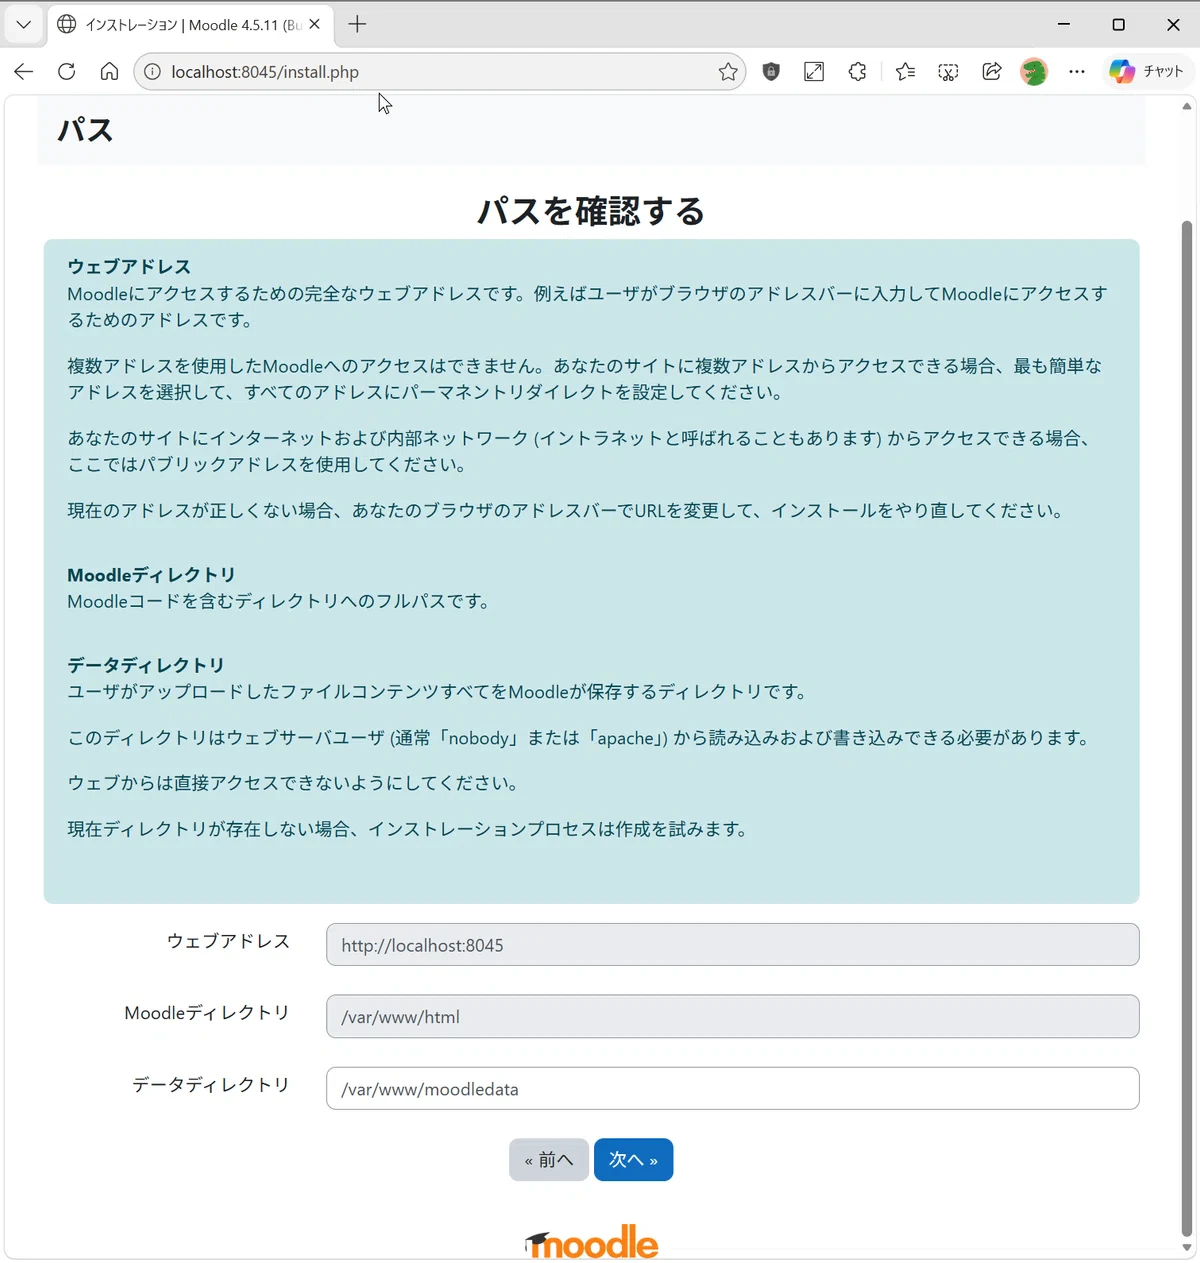Click the bold ウェブアドレス heading in the info box
Image resolution: width=1200 pixels, height=1263 pixels.
click(x=129, y=267)
